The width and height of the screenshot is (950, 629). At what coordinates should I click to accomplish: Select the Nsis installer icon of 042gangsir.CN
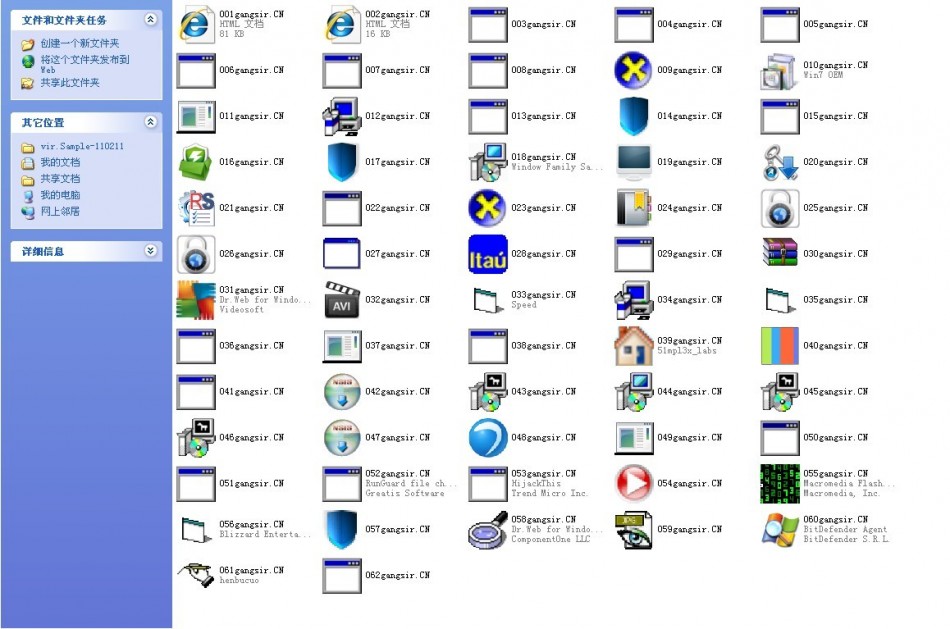pyautogui.click(x=342, y=392)
